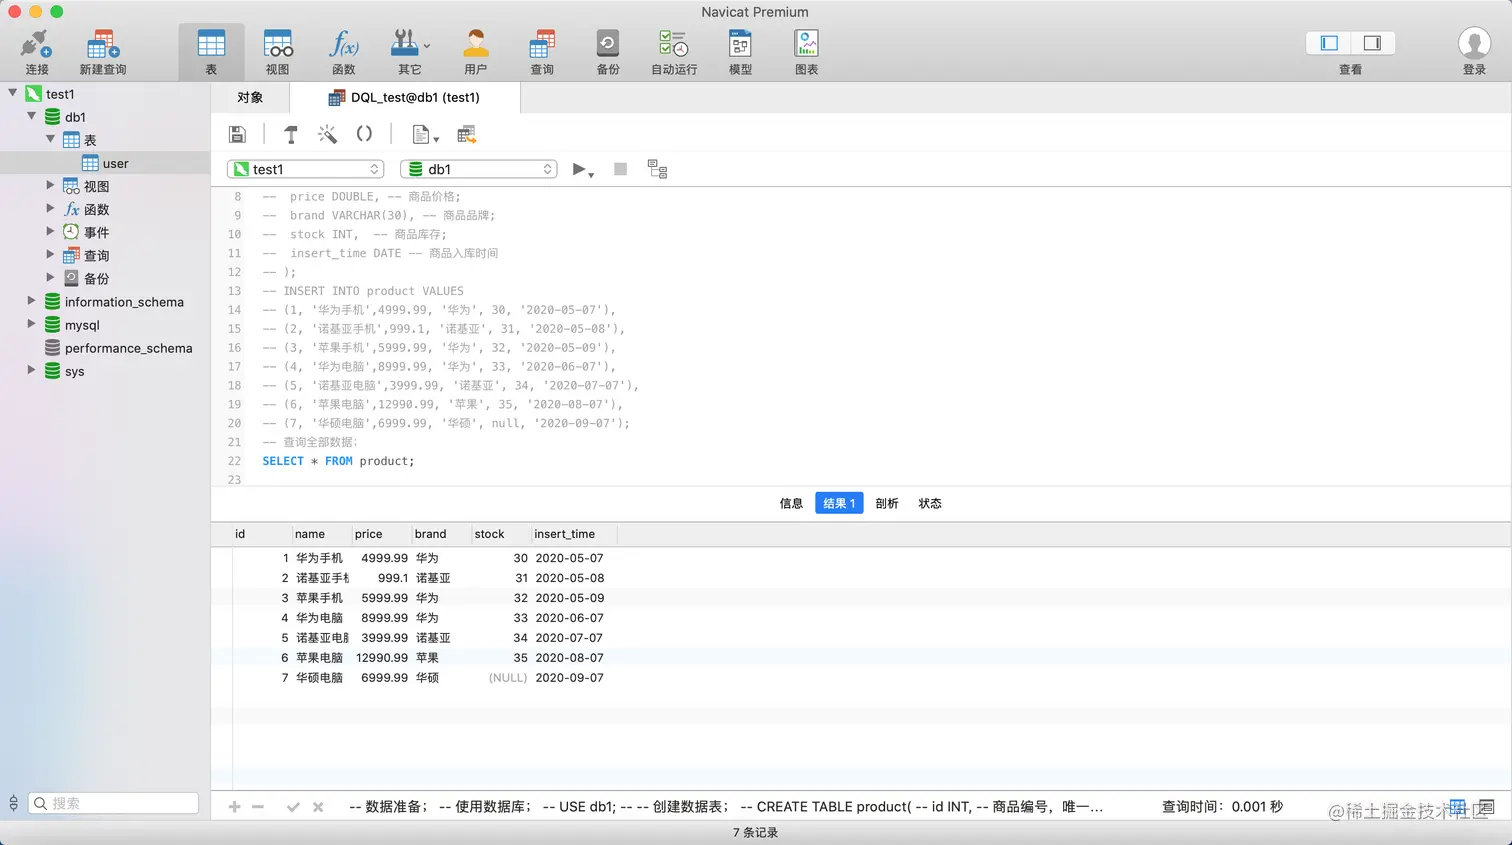Select the DQL_test@db1 (test1) tab
Screen dimensions: 1512x845
tap(405, 97)
